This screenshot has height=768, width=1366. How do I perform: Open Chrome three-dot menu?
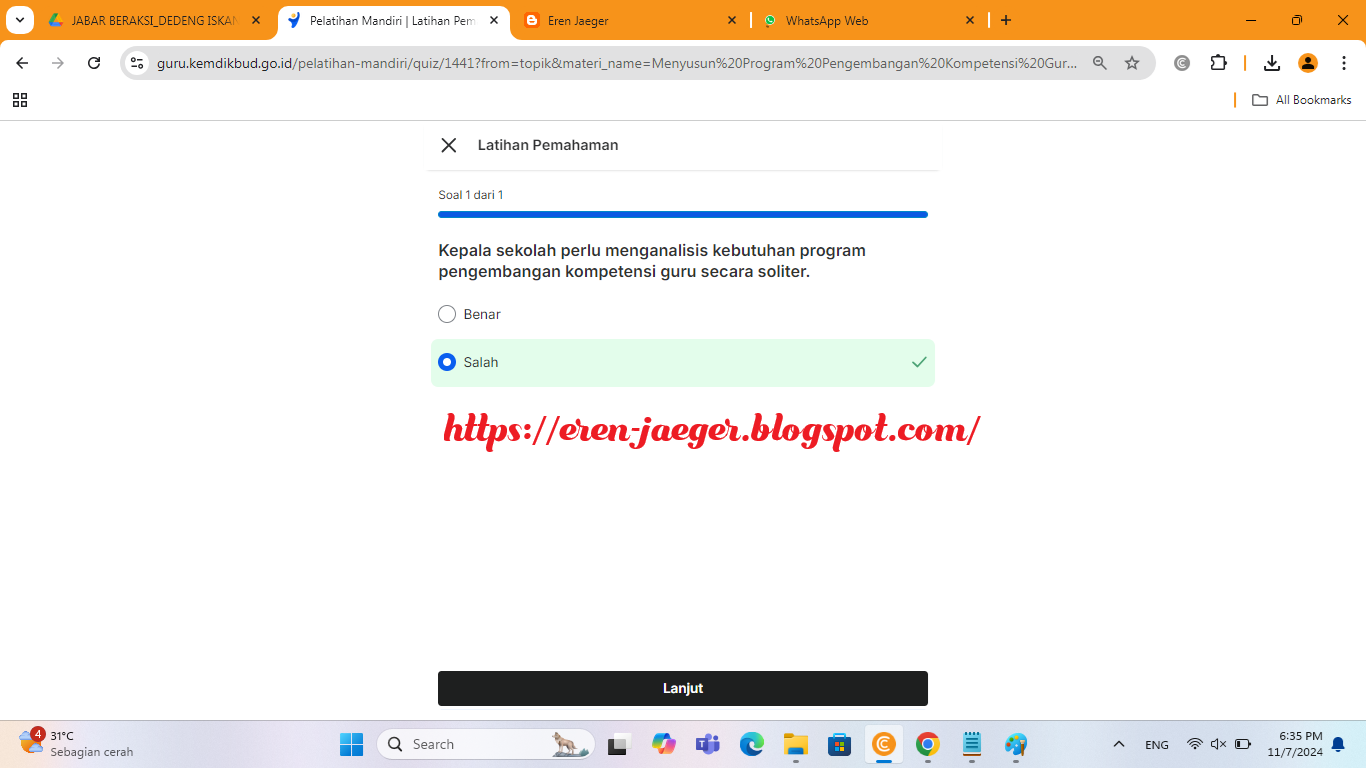point(1344,63)
